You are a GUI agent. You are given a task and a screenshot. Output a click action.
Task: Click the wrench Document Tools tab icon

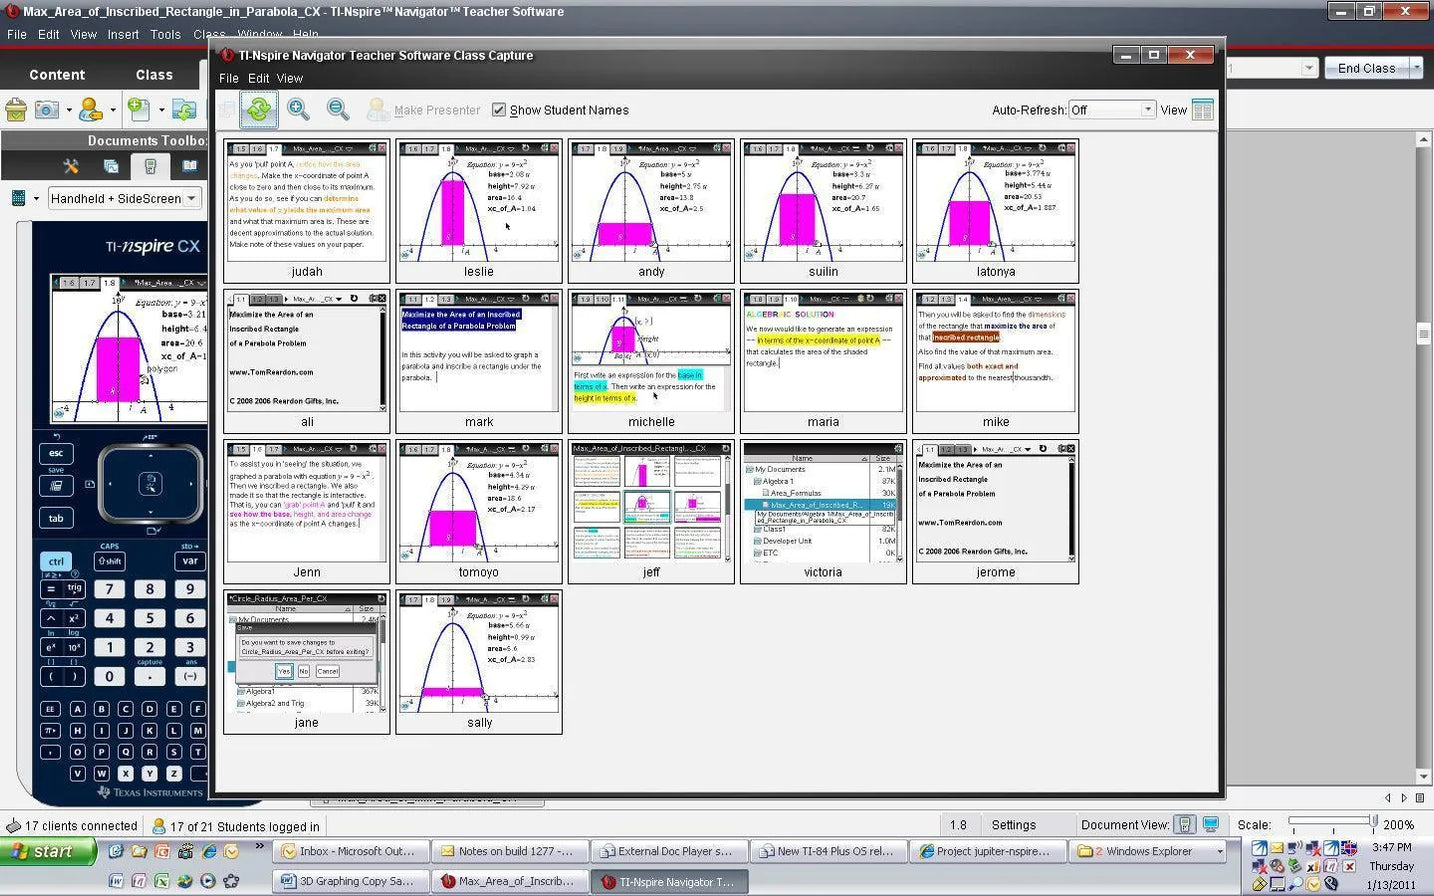click(71, 166)
